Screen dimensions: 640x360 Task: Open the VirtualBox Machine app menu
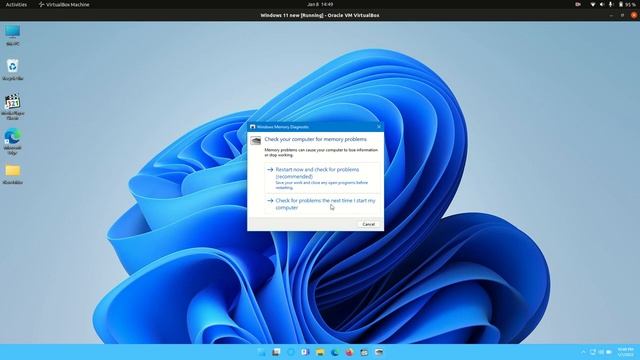point(64,4)
